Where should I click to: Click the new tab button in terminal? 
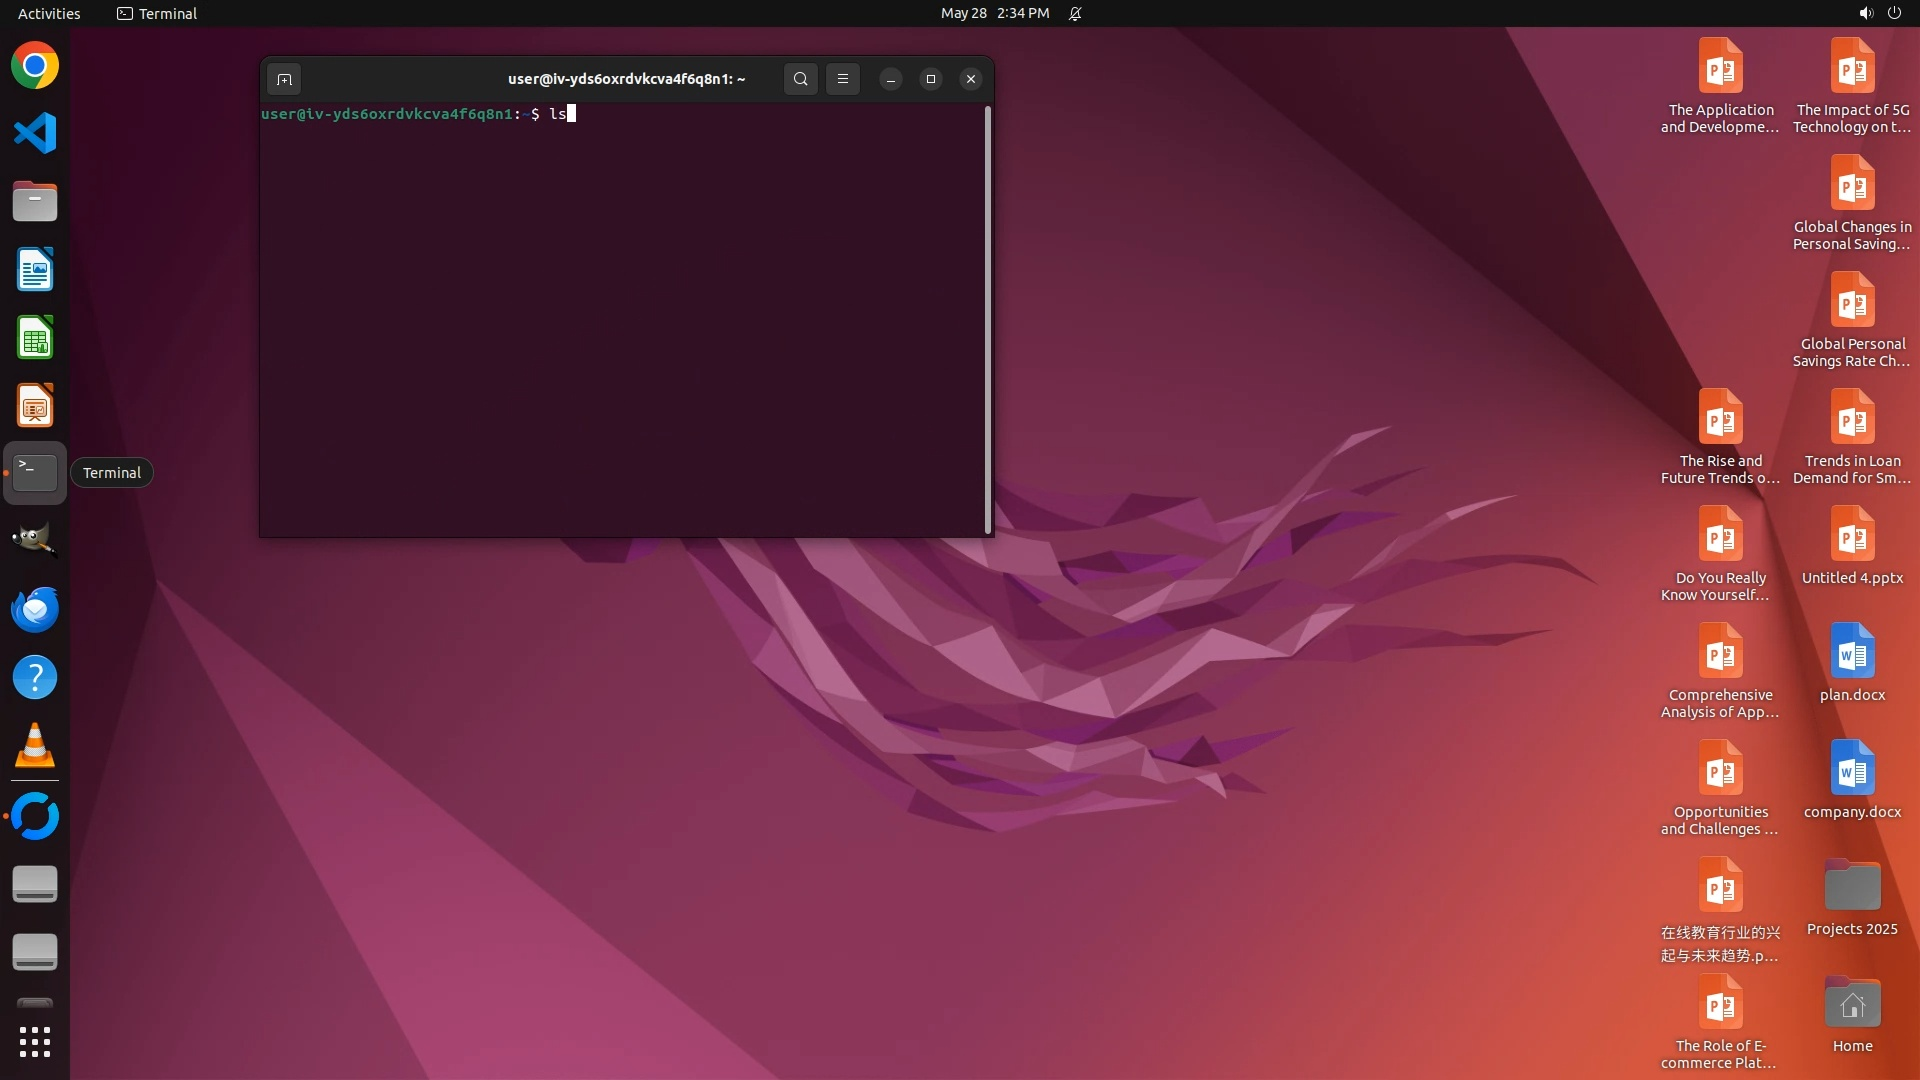tap(284, 79)
